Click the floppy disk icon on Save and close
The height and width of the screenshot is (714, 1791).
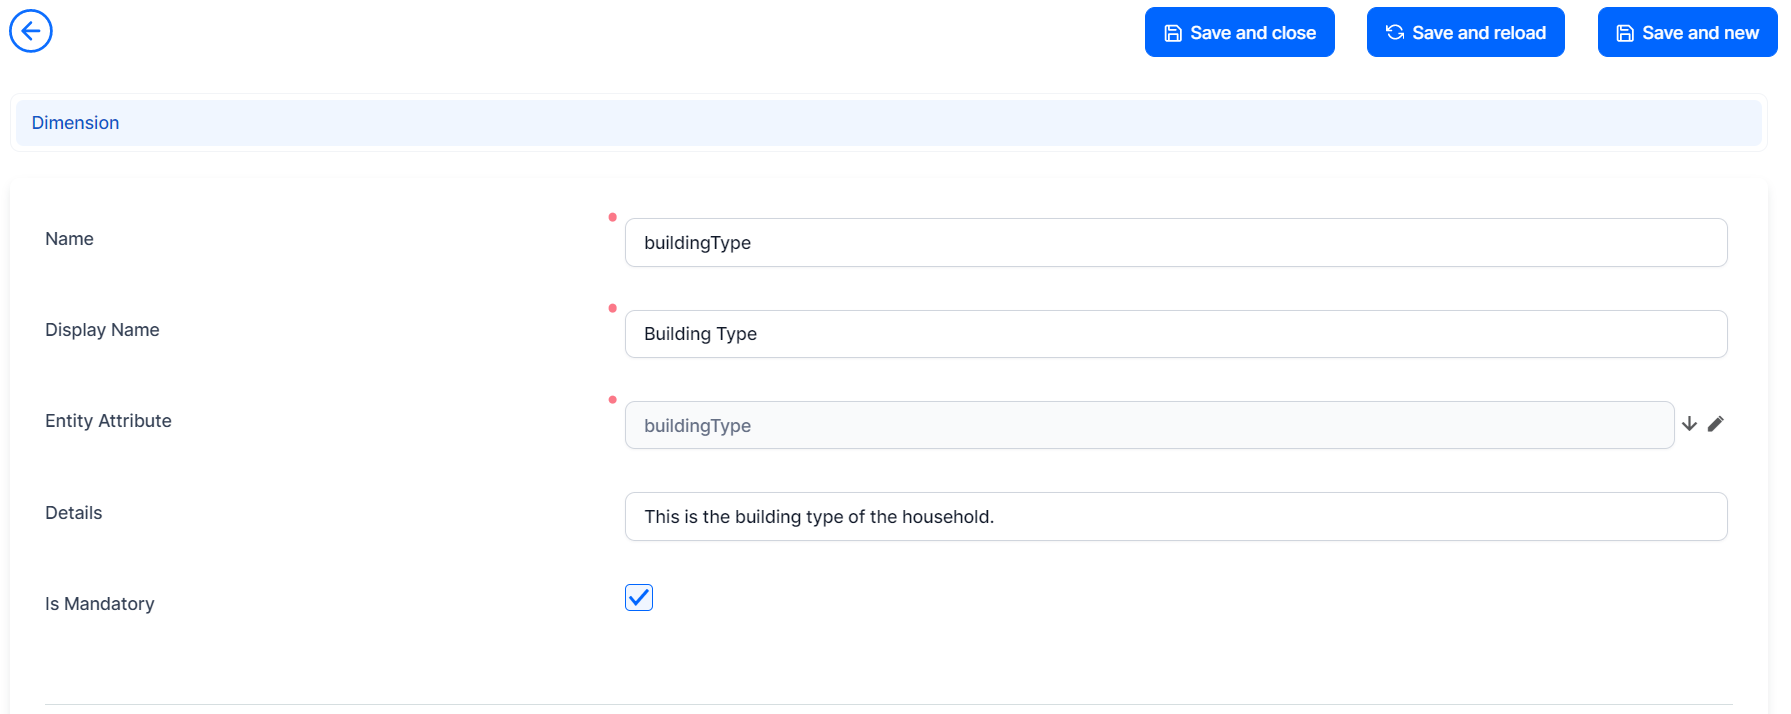click(x=1173, y=33)
